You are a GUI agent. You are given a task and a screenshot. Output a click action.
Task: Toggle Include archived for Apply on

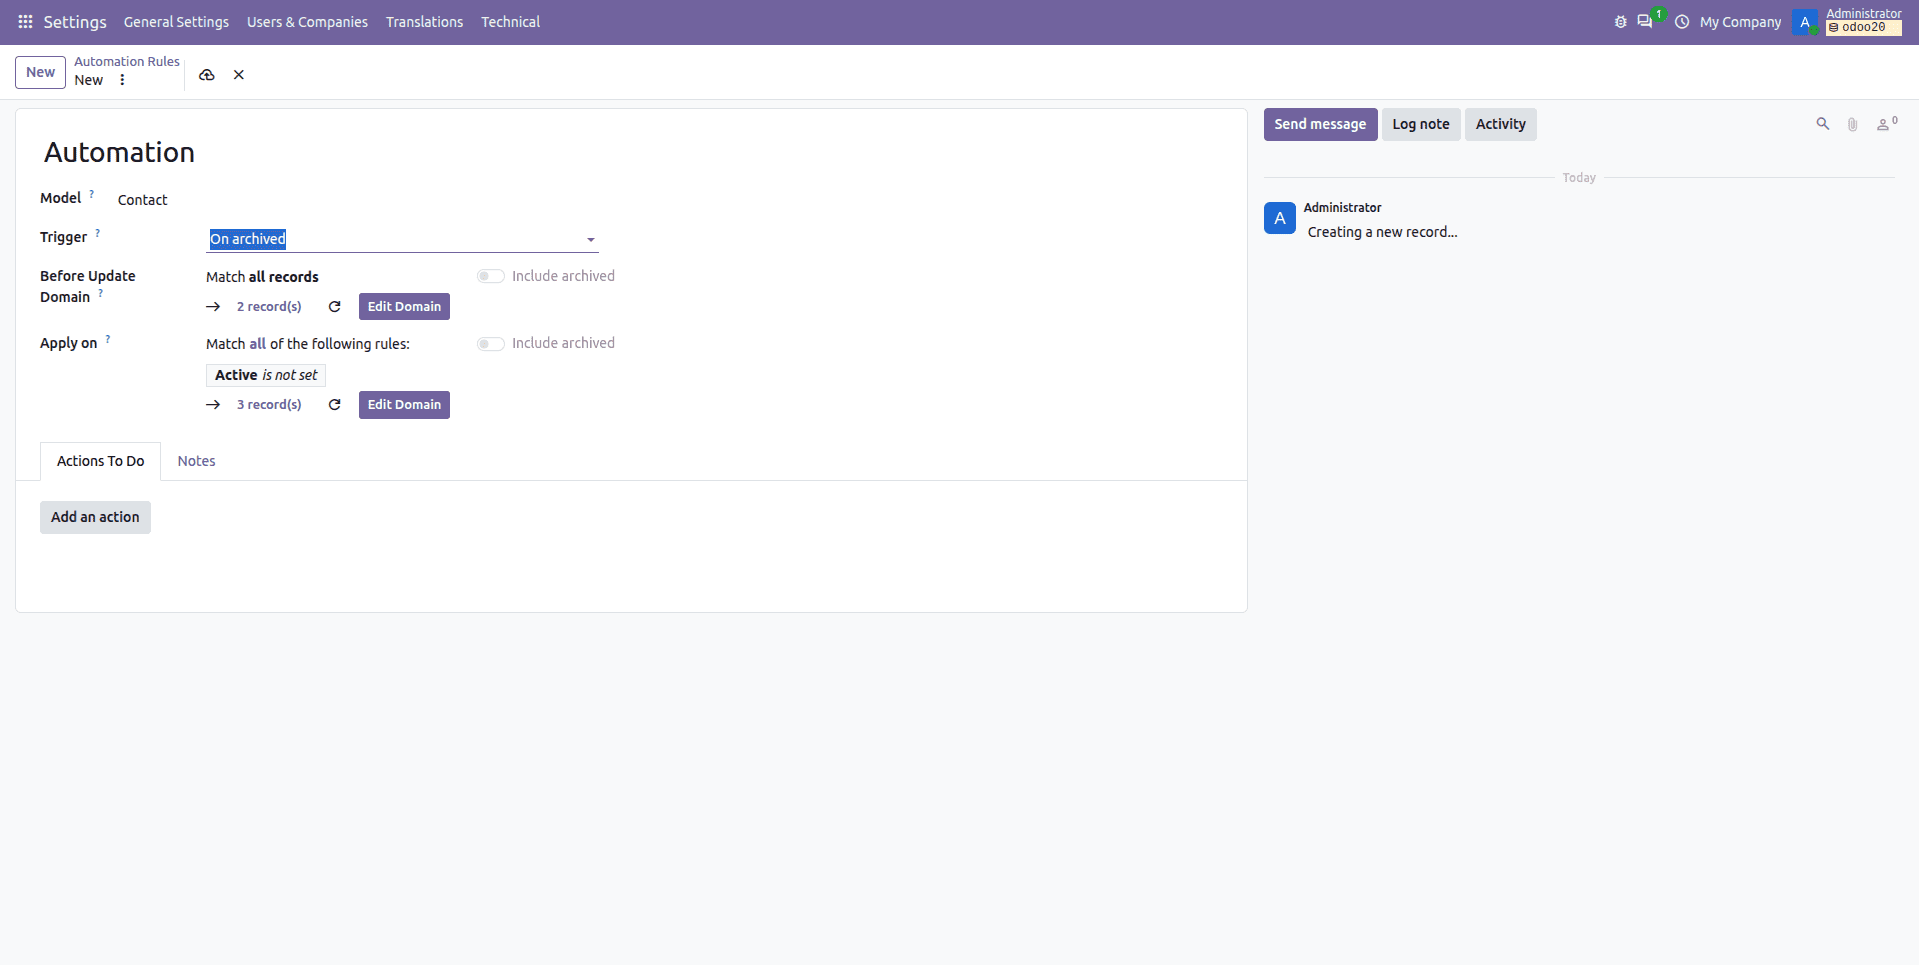(490, 344)
